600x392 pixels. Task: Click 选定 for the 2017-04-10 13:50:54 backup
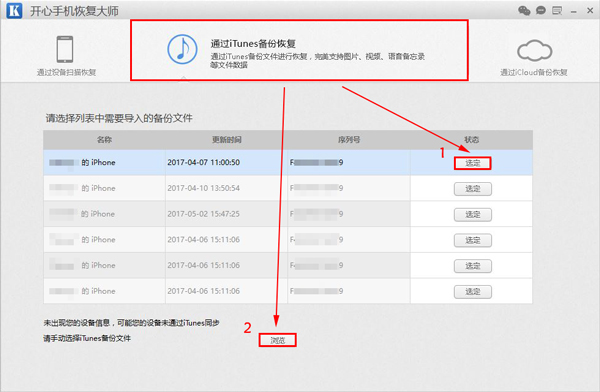click(473, 189)
